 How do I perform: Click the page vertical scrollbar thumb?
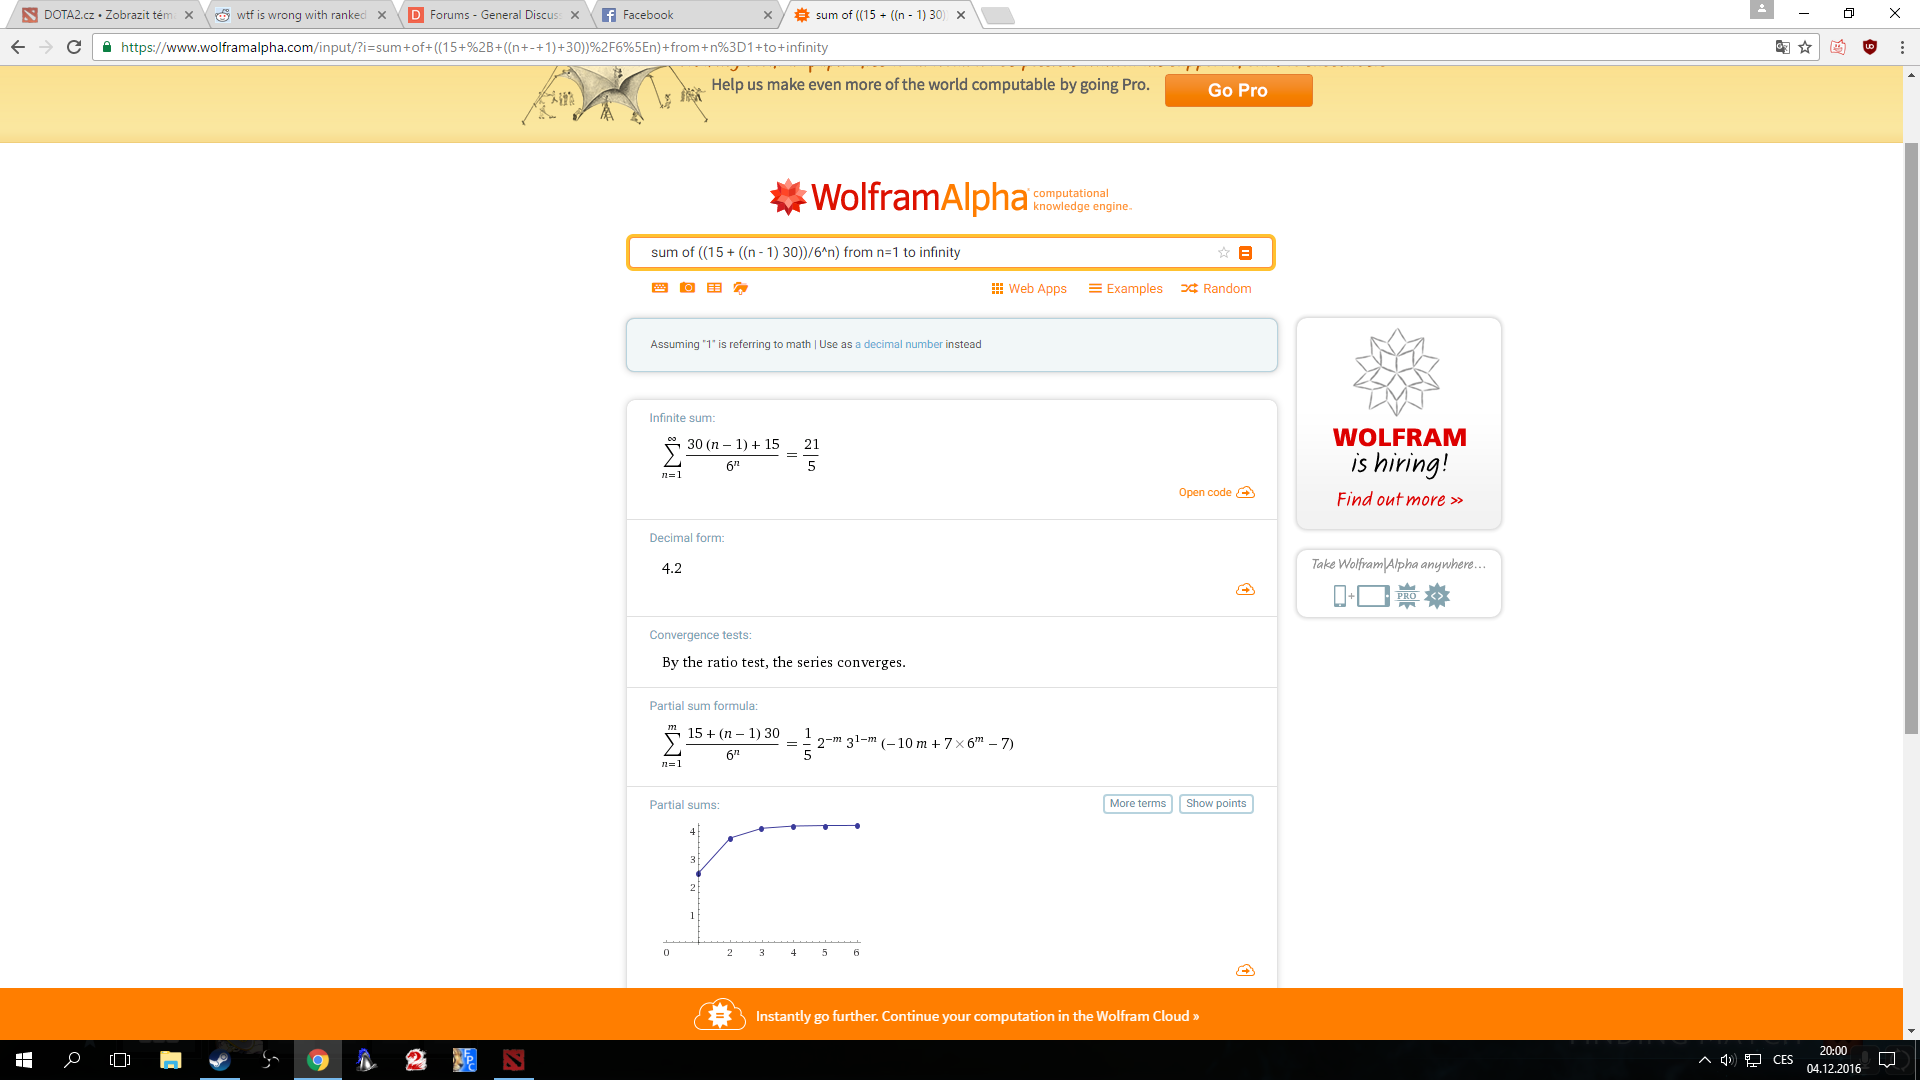tap(1911, 438)
